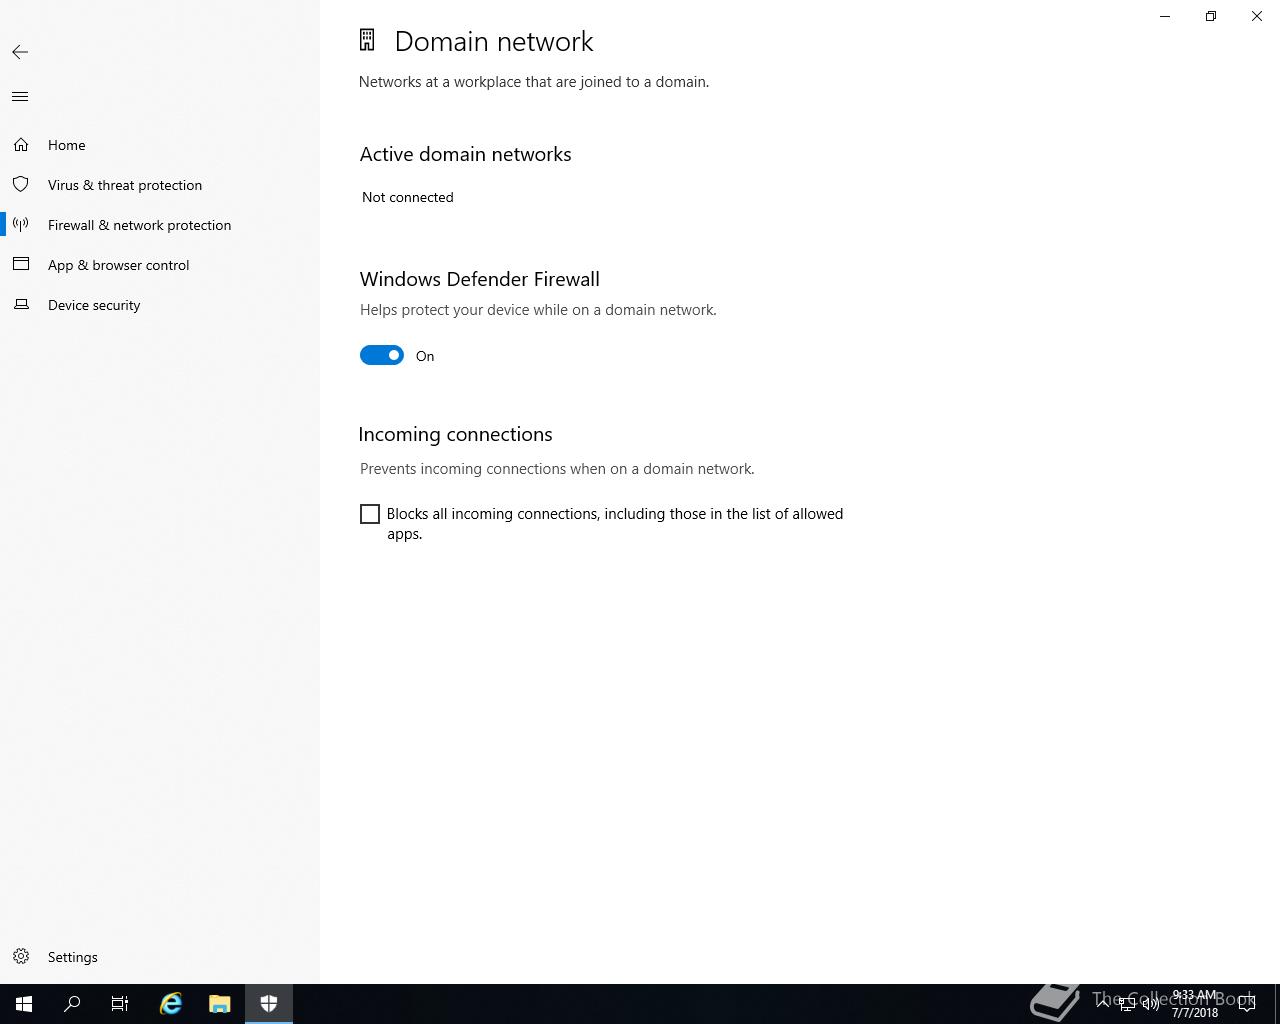Open taskbar Search magnifier
Viewport: 1280px width, 1024px height.
click(72, 1004)
